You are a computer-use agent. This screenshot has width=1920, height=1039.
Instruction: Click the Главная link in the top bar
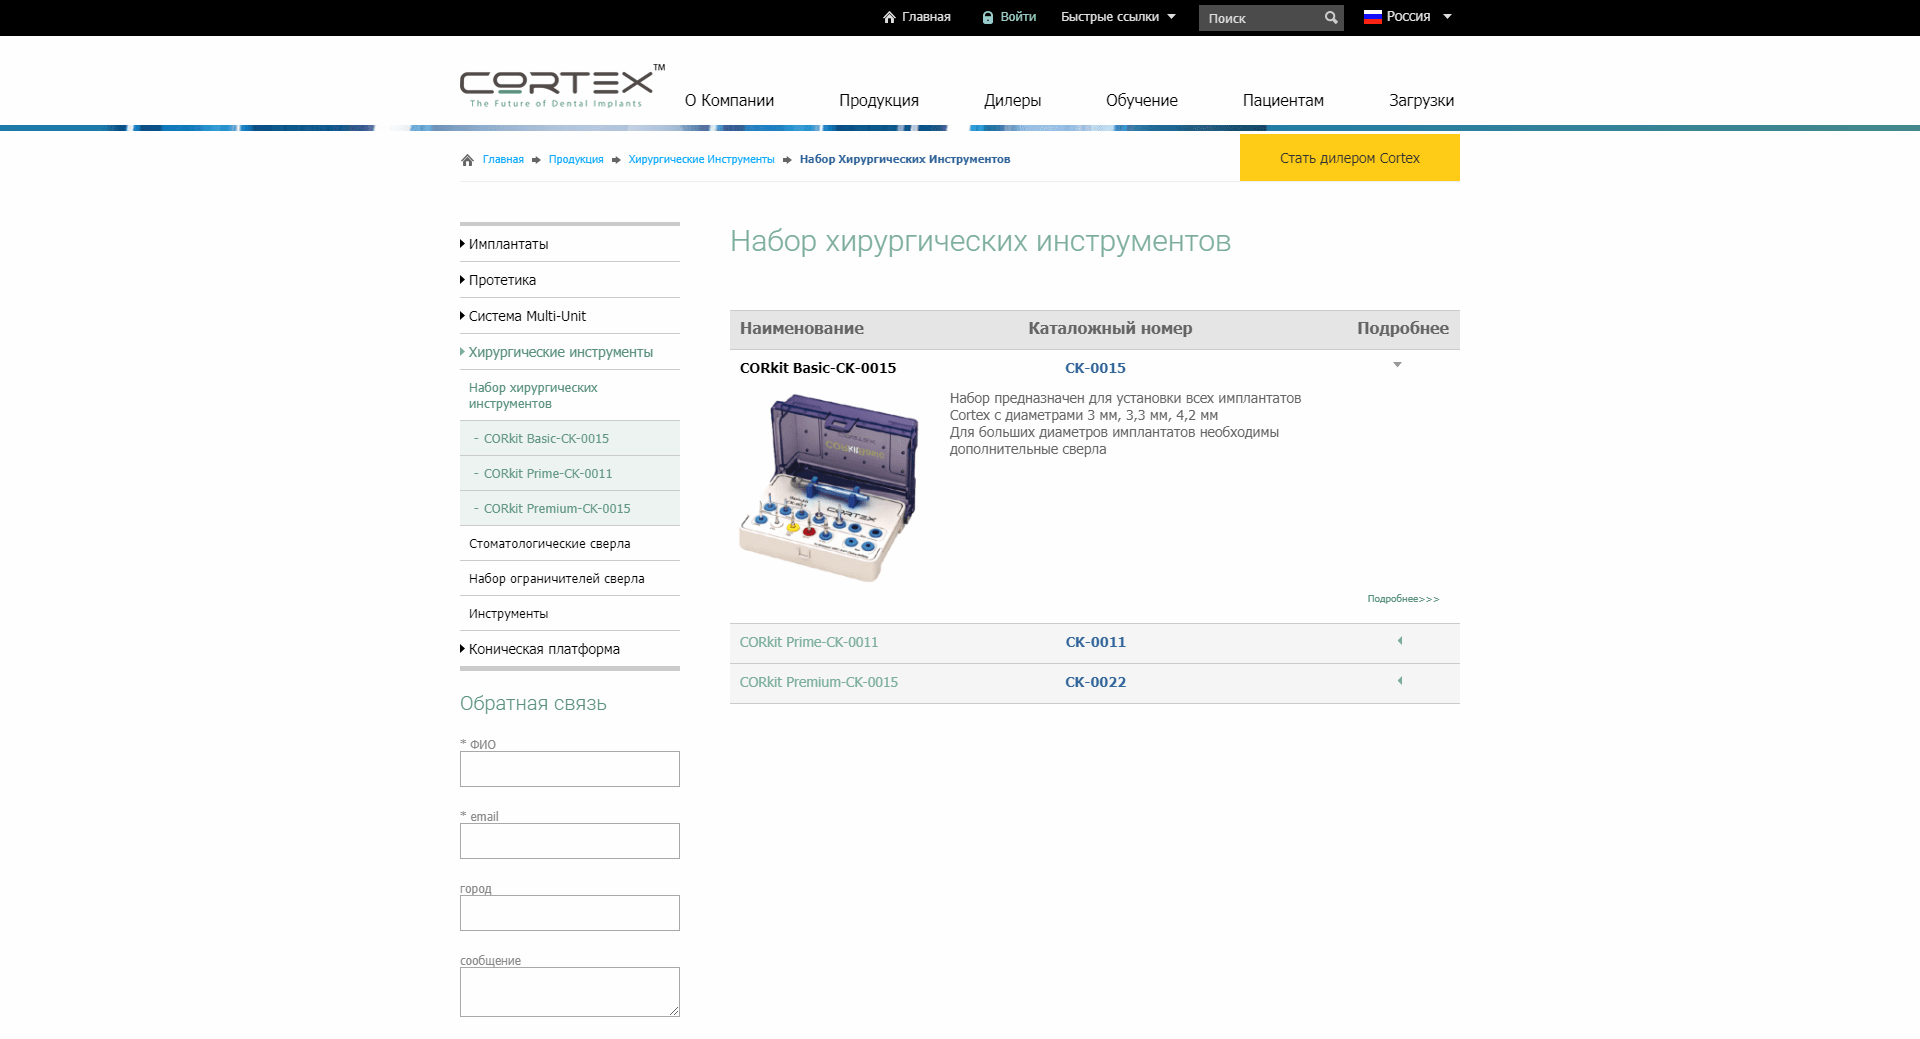[926, 17]
